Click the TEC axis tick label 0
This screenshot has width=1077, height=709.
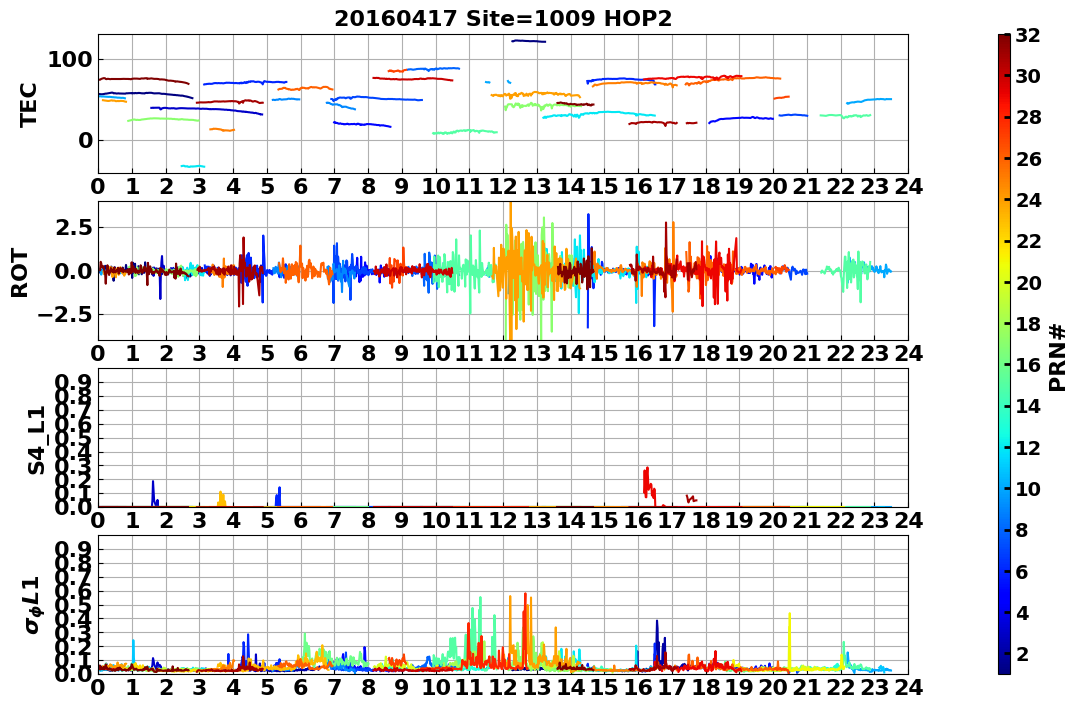(x=85, y=141)
